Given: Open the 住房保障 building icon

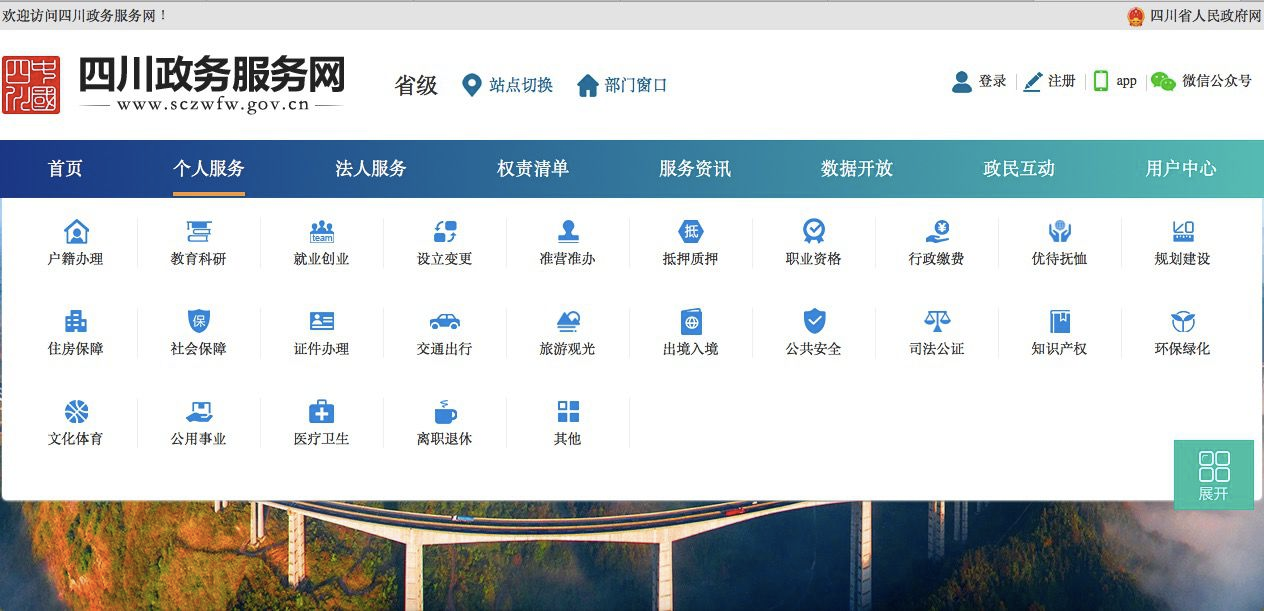Looking at the screenshot, I should click(76, 321).
